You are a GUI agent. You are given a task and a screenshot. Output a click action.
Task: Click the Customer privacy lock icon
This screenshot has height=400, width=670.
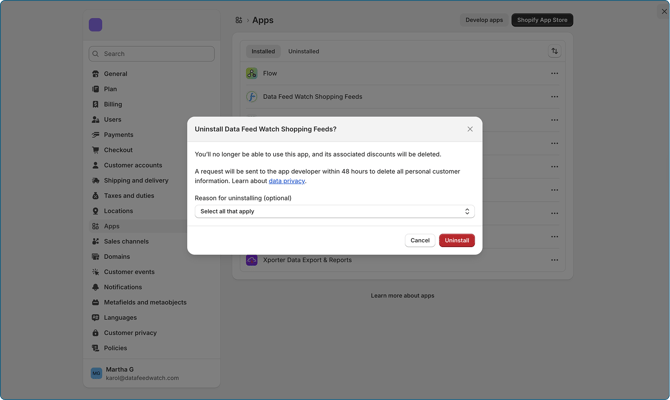[95, 333]
